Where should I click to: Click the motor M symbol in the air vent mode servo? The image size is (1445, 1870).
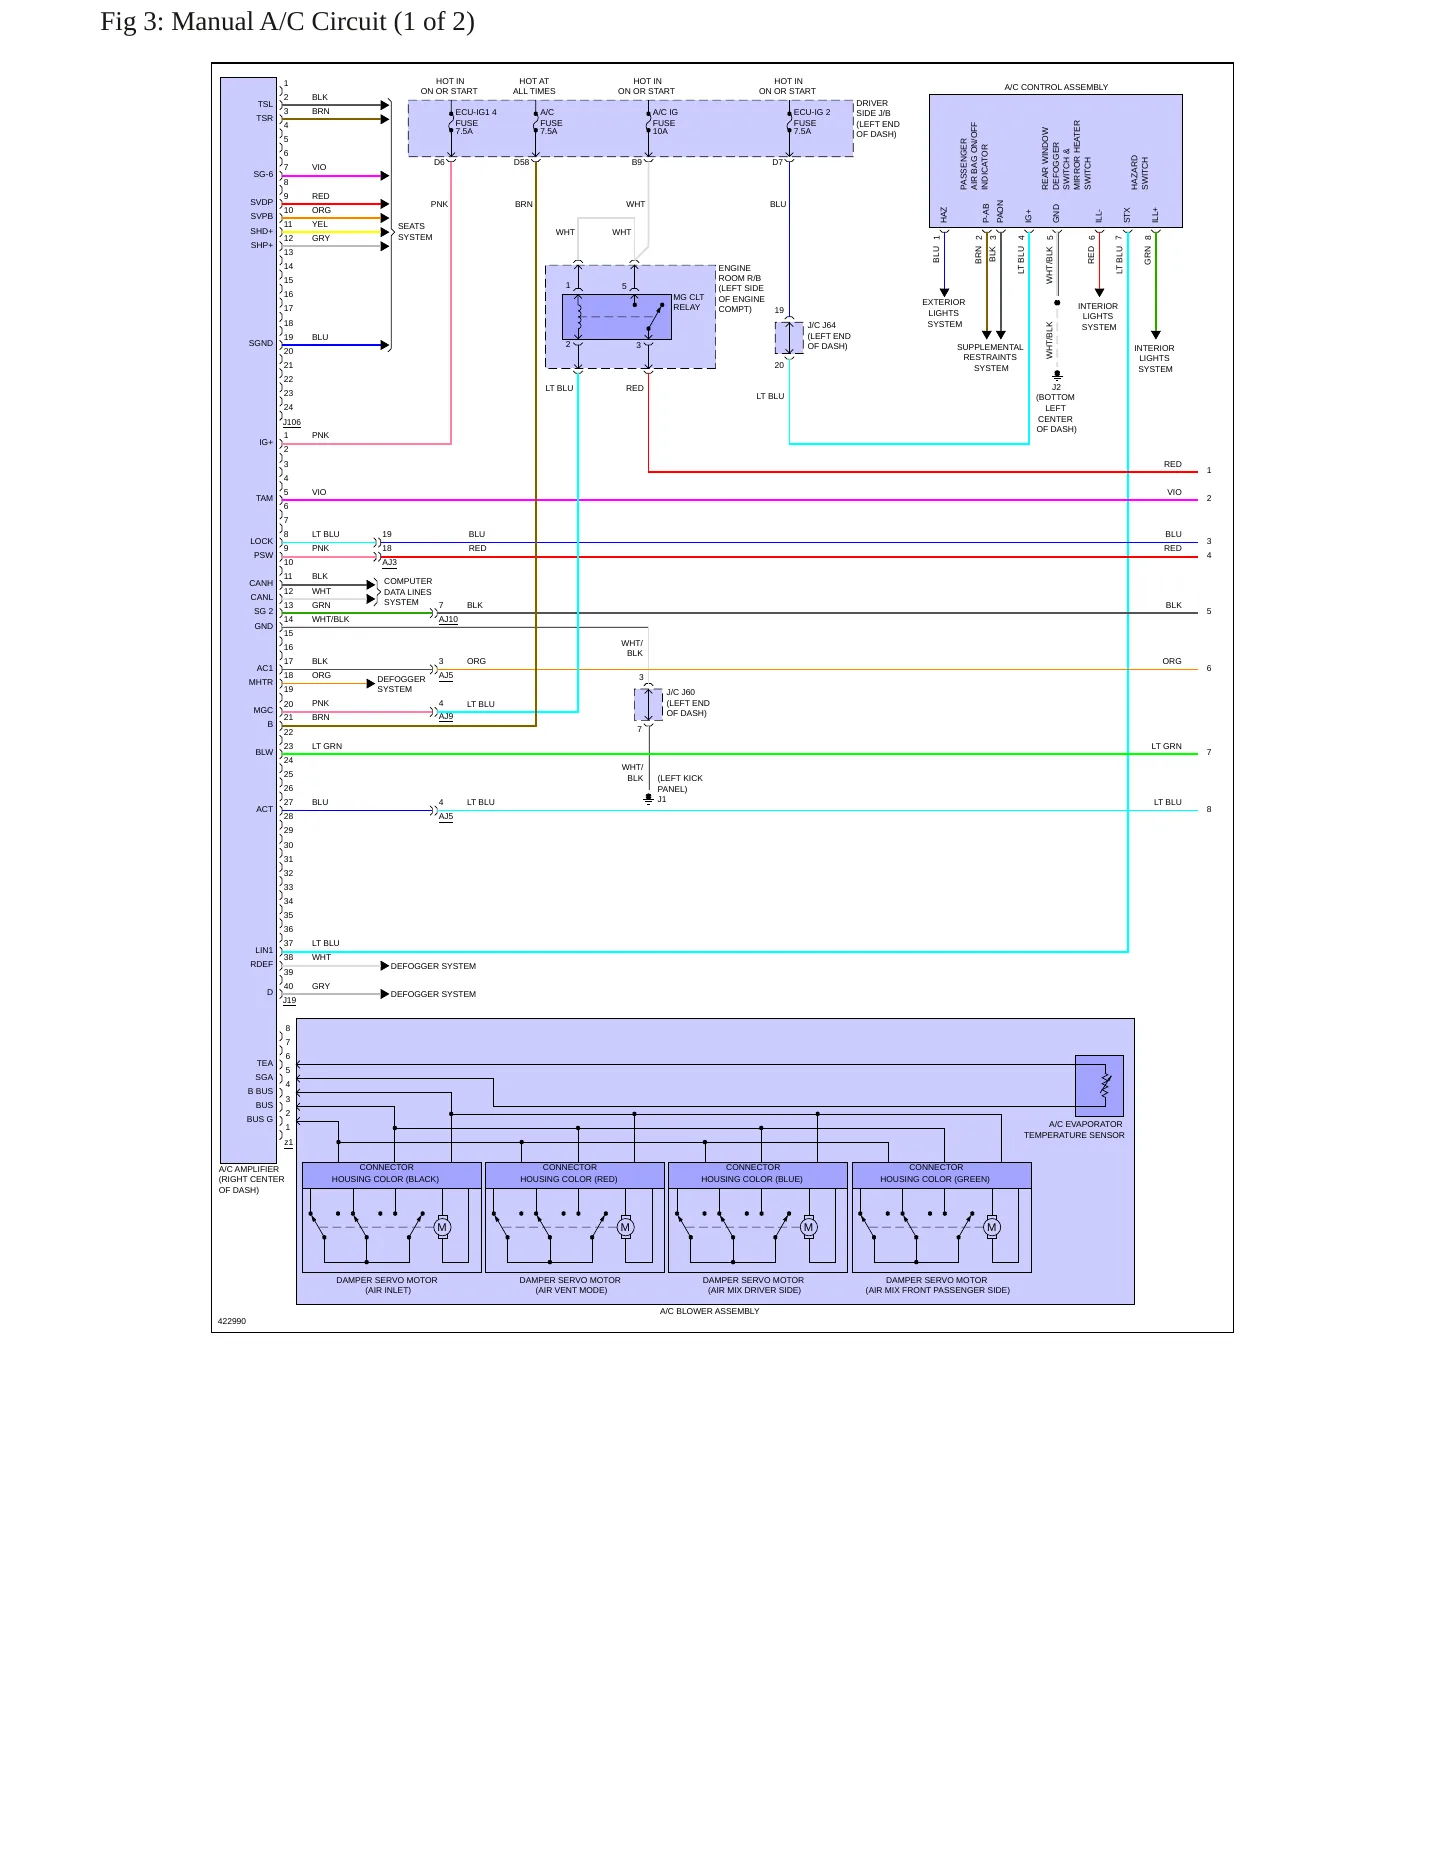pos(626,1227)
